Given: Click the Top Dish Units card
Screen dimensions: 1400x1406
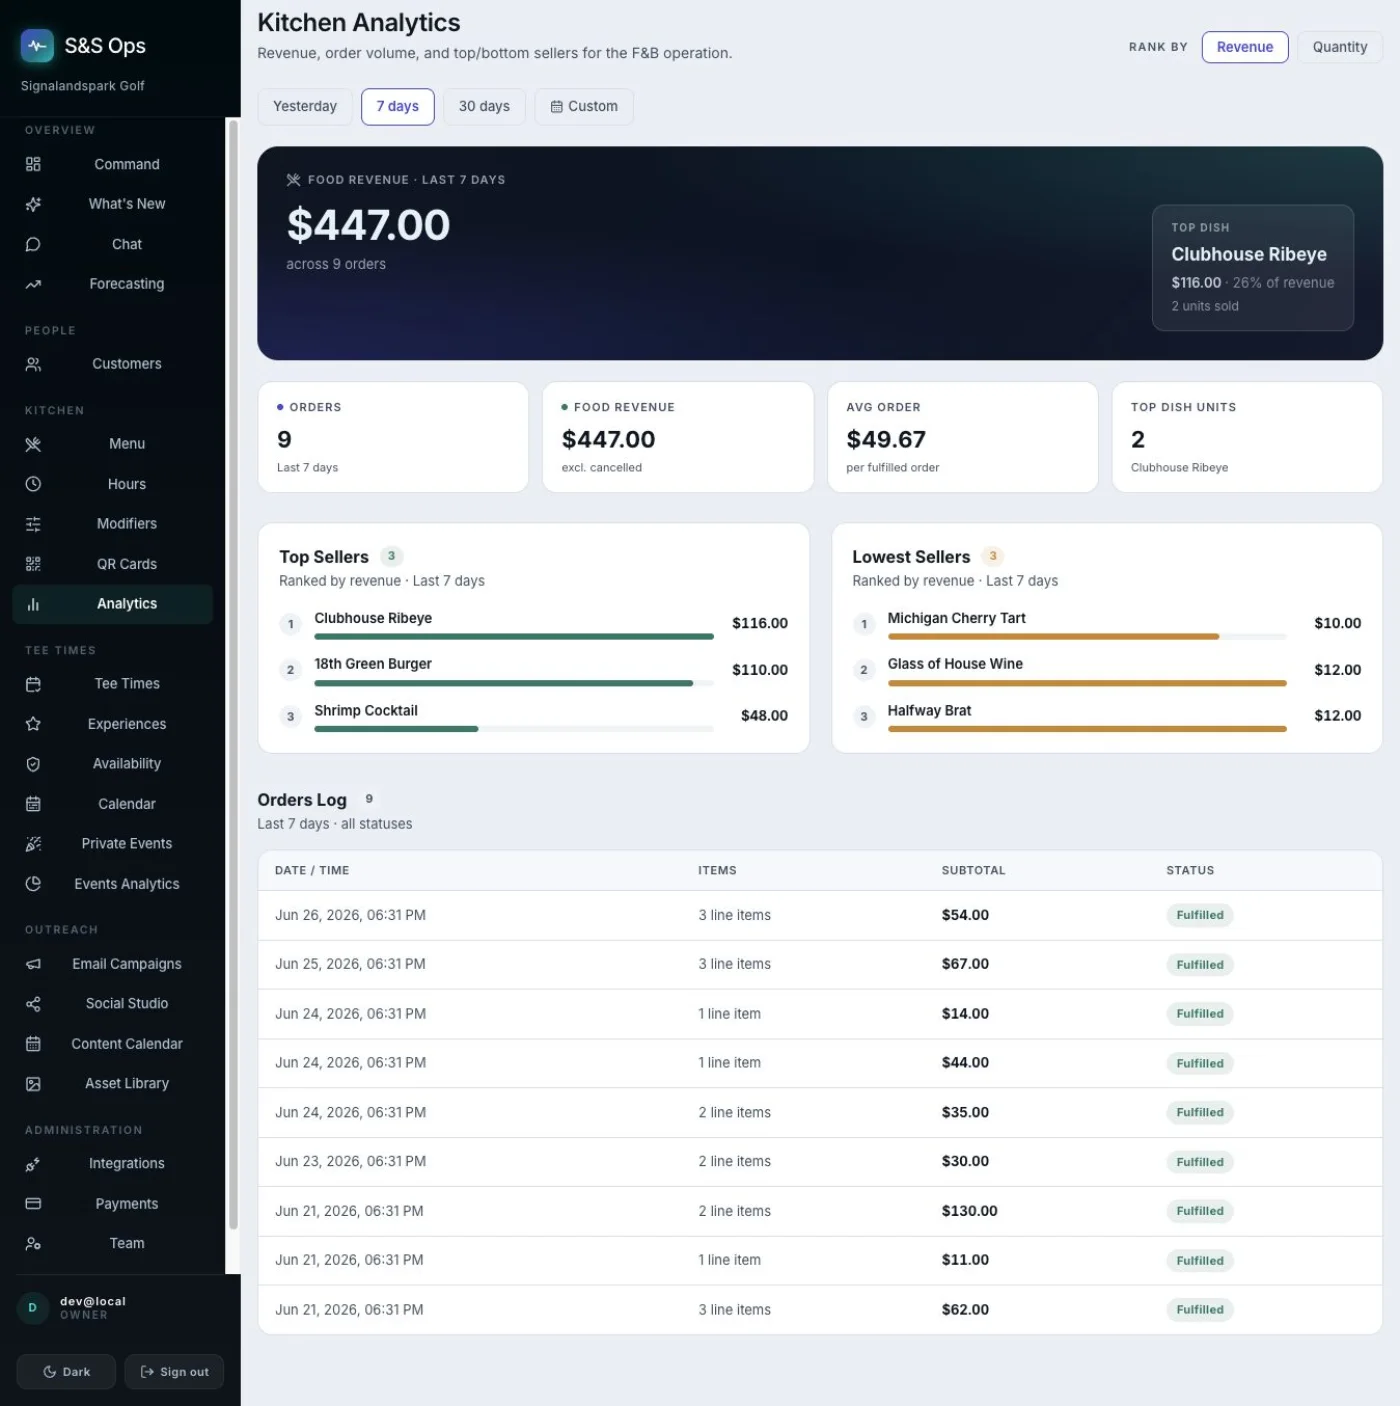Looking at the screenshot, I should pos(1247,437).
